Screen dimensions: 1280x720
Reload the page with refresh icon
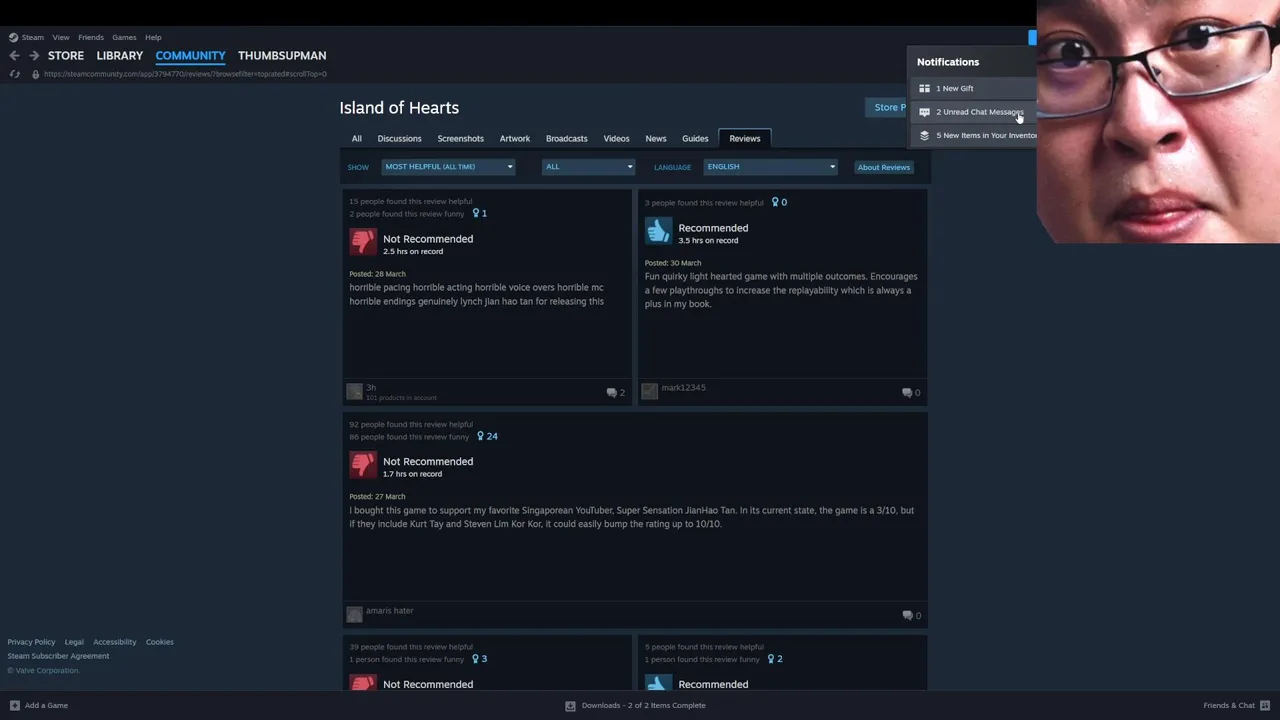[x=14, y=74]
